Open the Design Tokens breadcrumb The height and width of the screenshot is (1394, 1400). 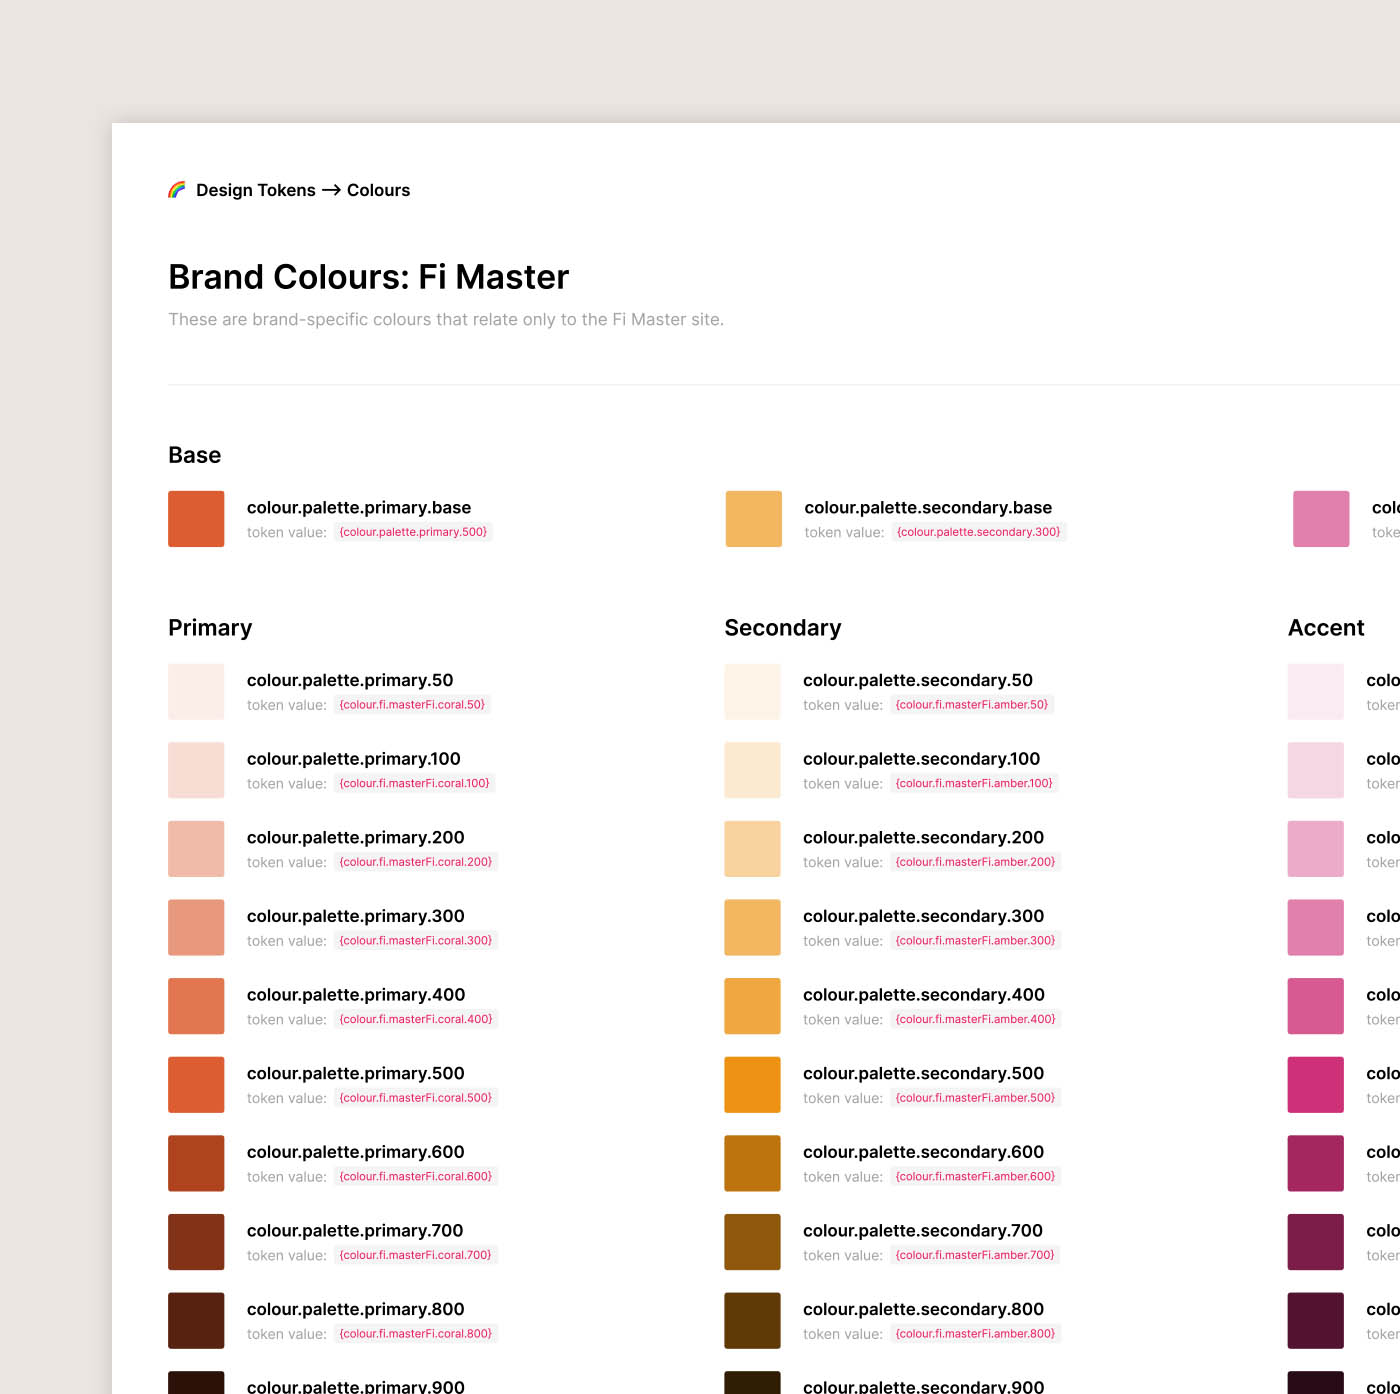[256, 190]
